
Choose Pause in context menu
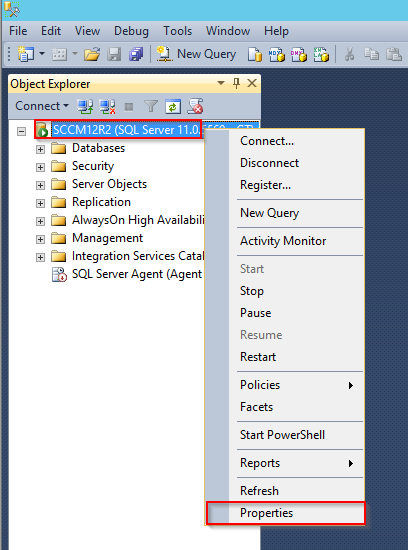[285, 313]
